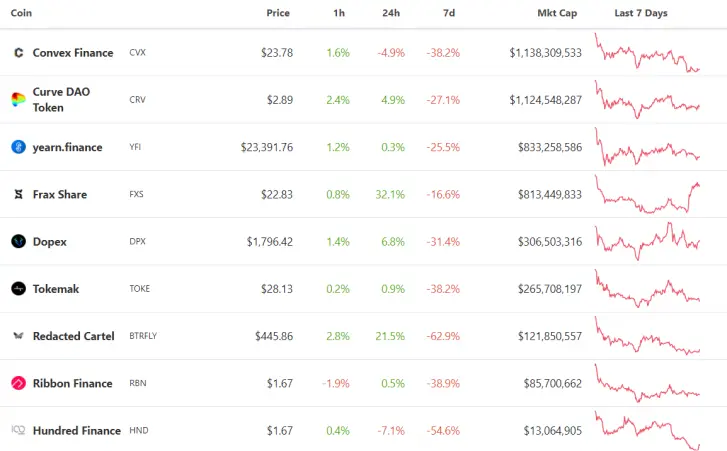This screenshot has width=727, height=451.
Task: Click the Ribbon Finance pink logo
Action: point(19,383)
